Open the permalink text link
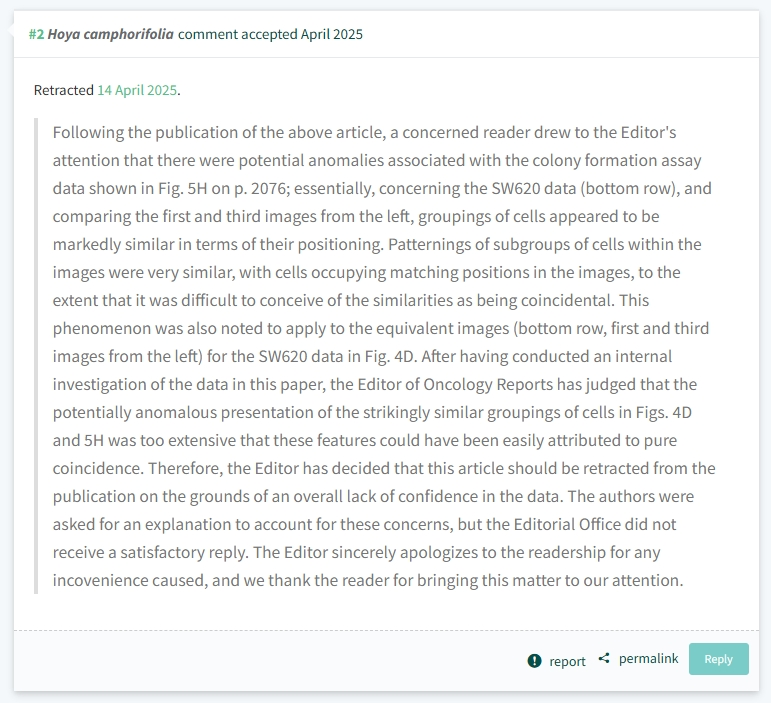Image resolution: width=771 pixels, height=703 pixels. click(x=649, y=658)
